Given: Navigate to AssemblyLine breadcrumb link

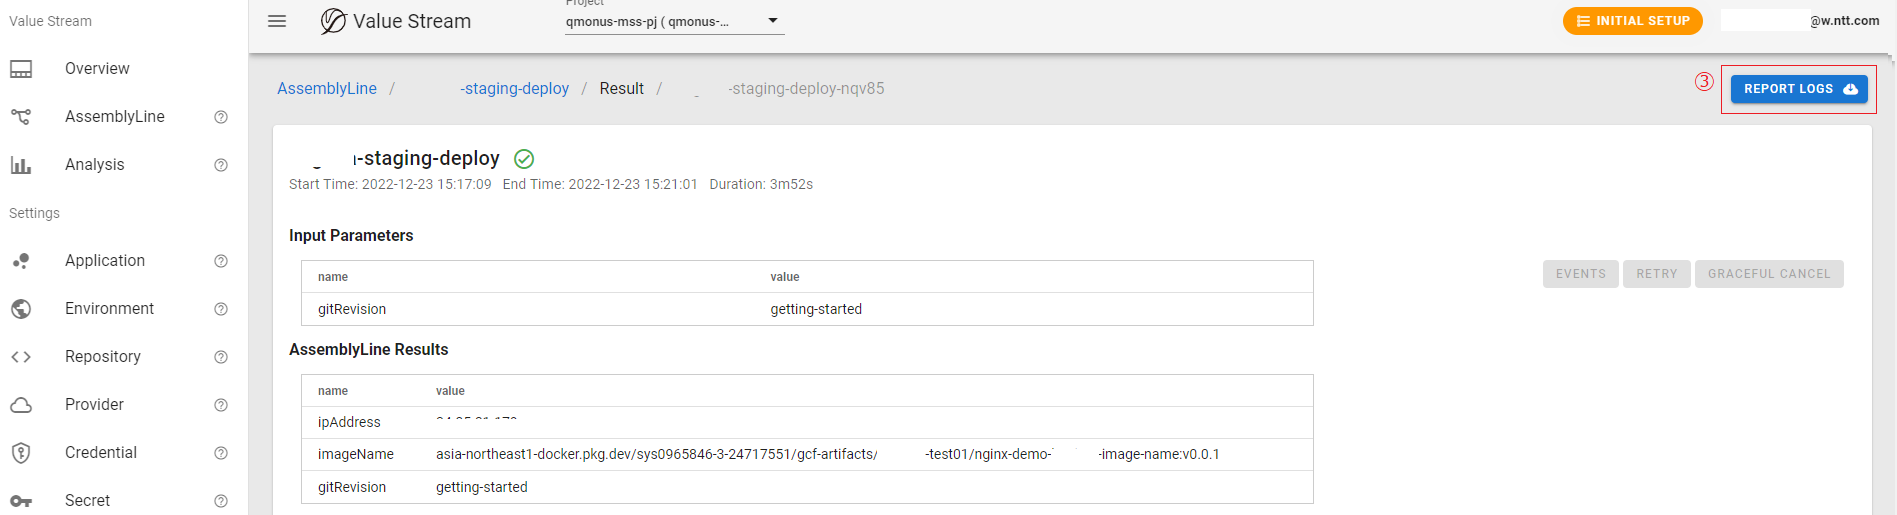Looking at the screenshot, I should coord(327,89).
